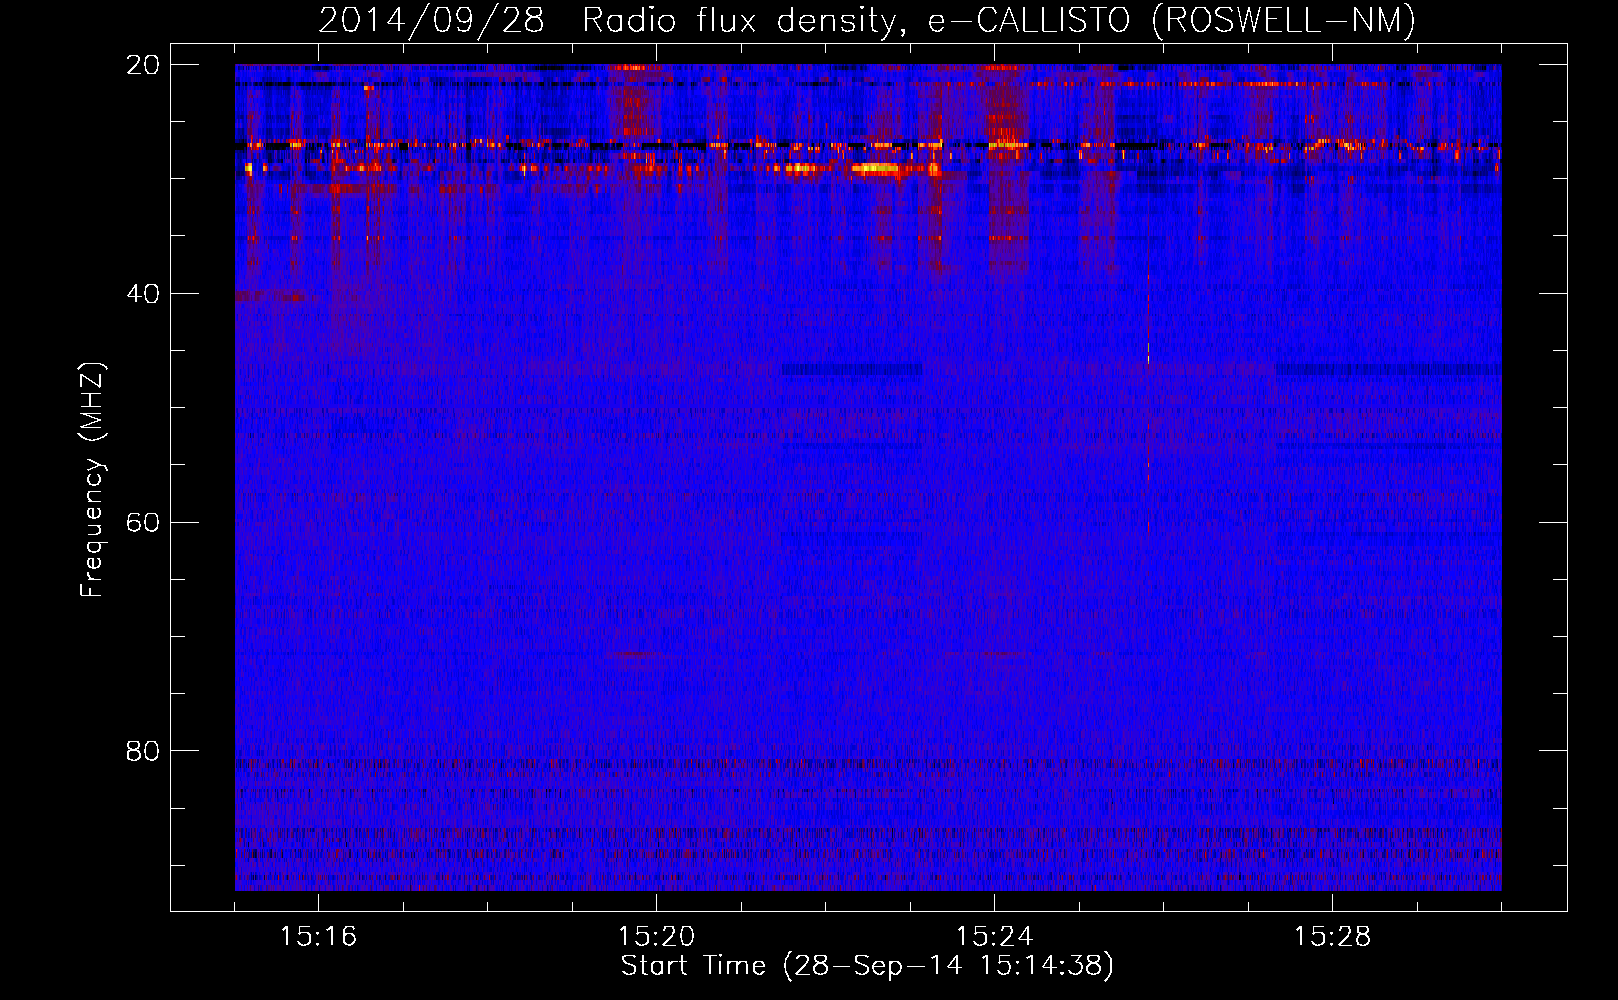
Task: Click the 15:24 time axis label
Action: click(x=994, y=936)
